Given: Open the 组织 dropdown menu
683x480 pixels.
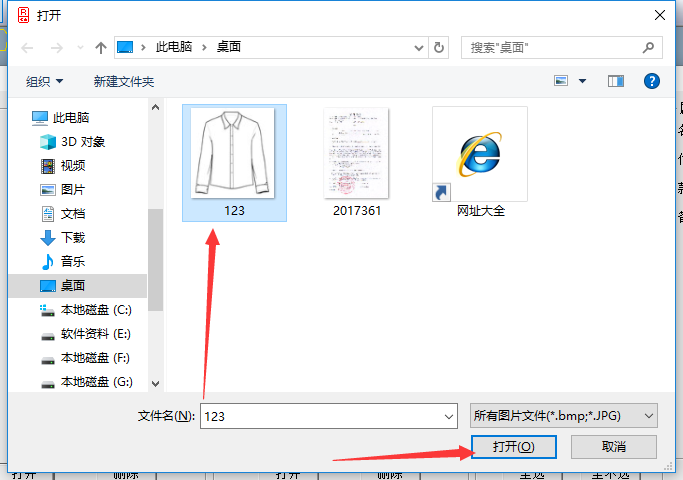Looking at the screenshot, I should [x=44, y=81].
